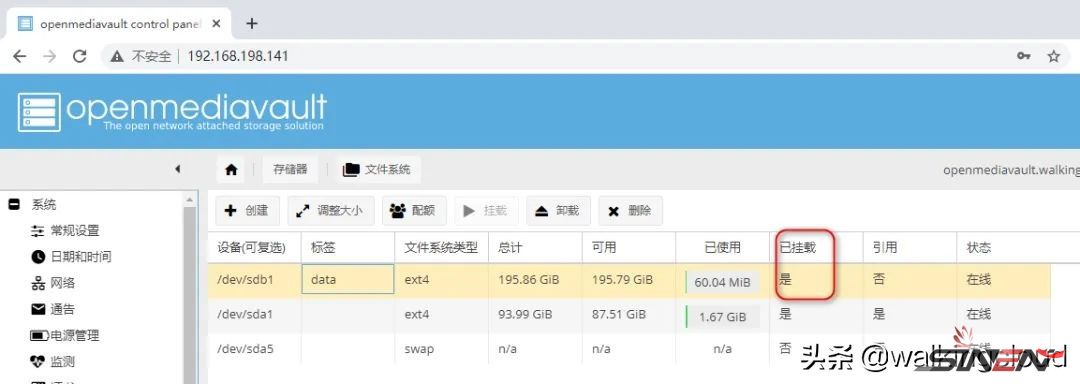This screenshot has width=1080, height=384.
Task: Click the not secure warning icon
Action: 117,56
